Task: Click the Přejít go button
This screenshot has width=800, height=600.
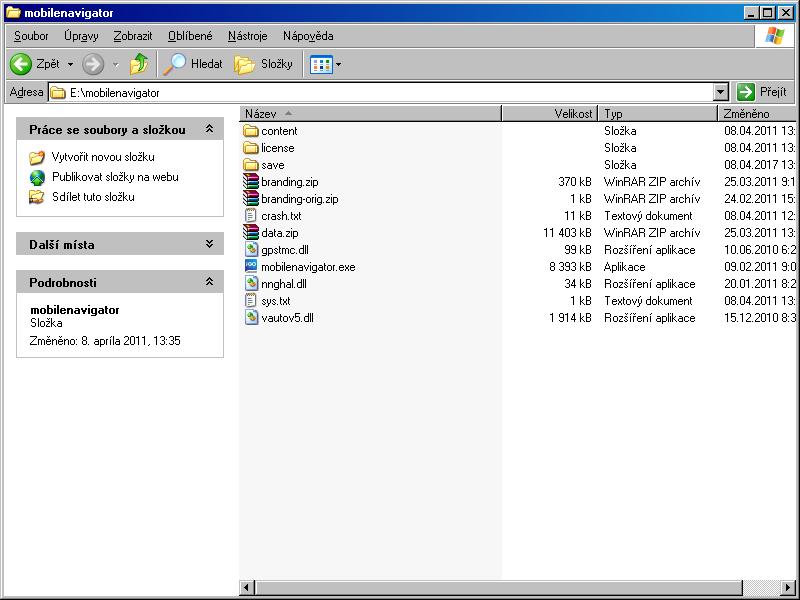Action: [x=763, y=92]
